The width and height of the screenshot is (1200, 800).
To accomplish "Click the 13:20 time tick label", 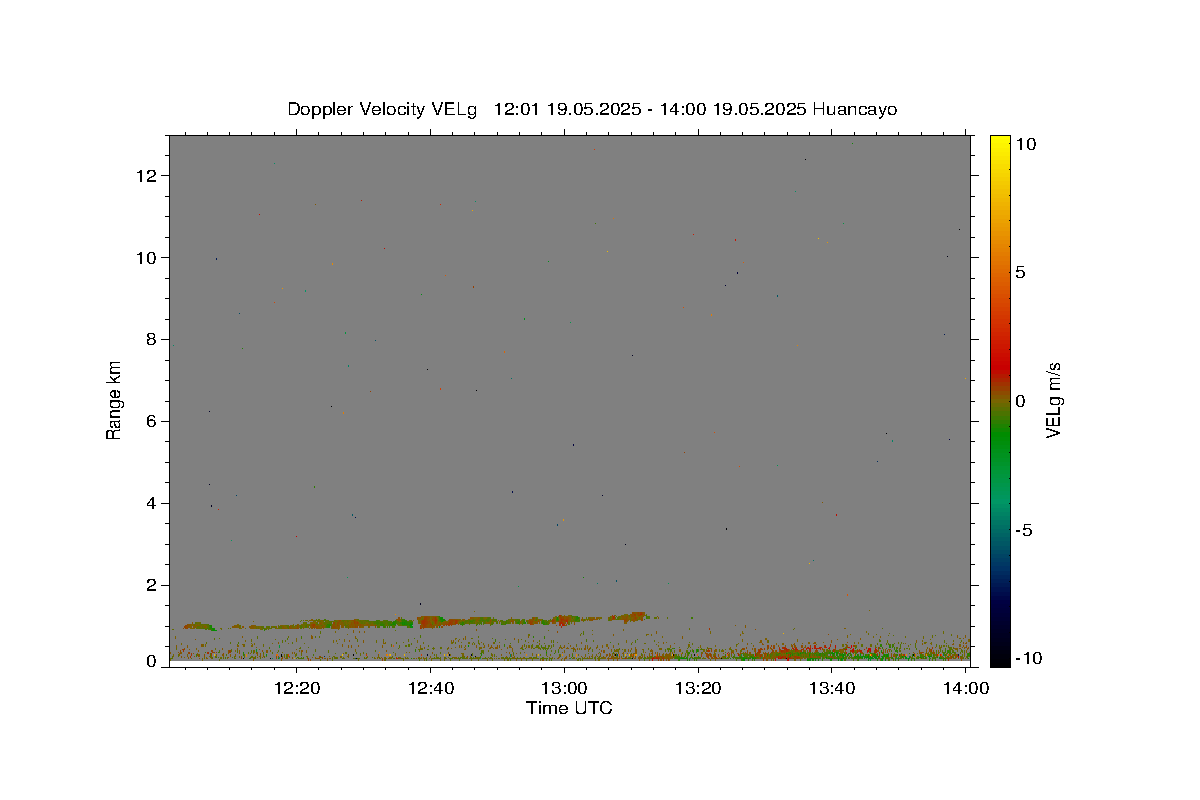I will click(x=698, y=688).
